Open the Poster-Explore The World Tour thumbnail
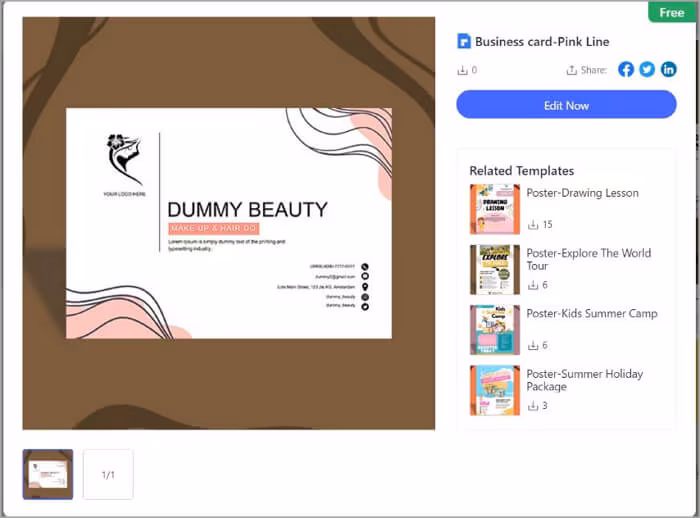 point(495,270)
